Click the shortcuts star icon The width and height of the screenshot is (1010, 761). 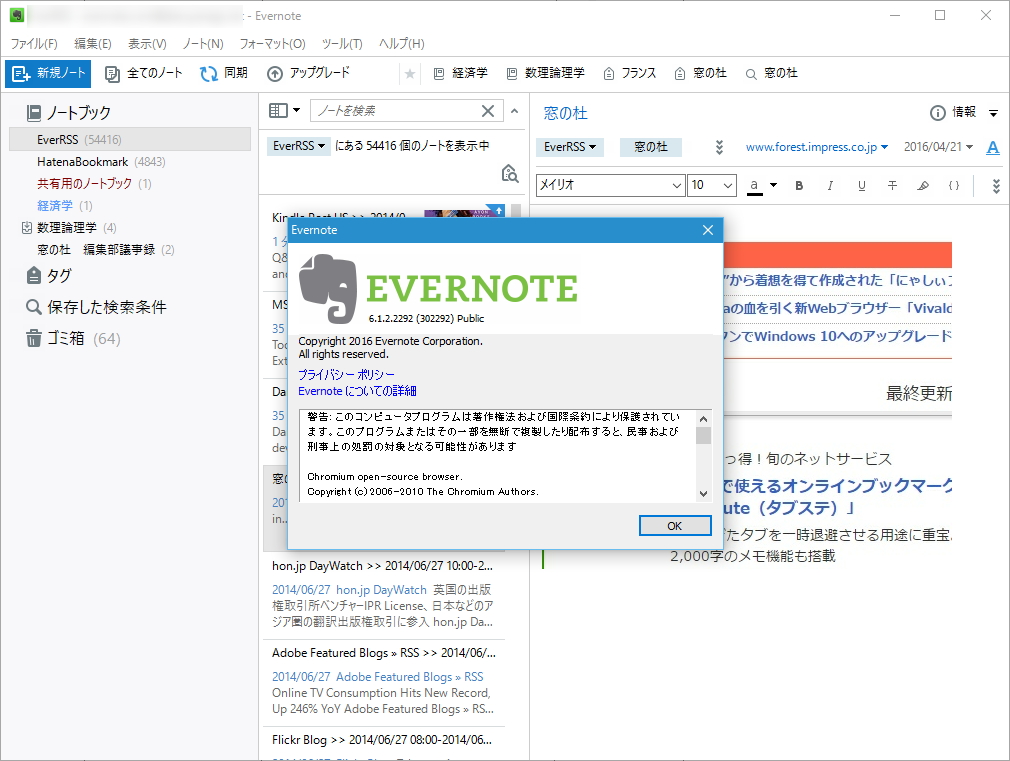coord(410,74)
